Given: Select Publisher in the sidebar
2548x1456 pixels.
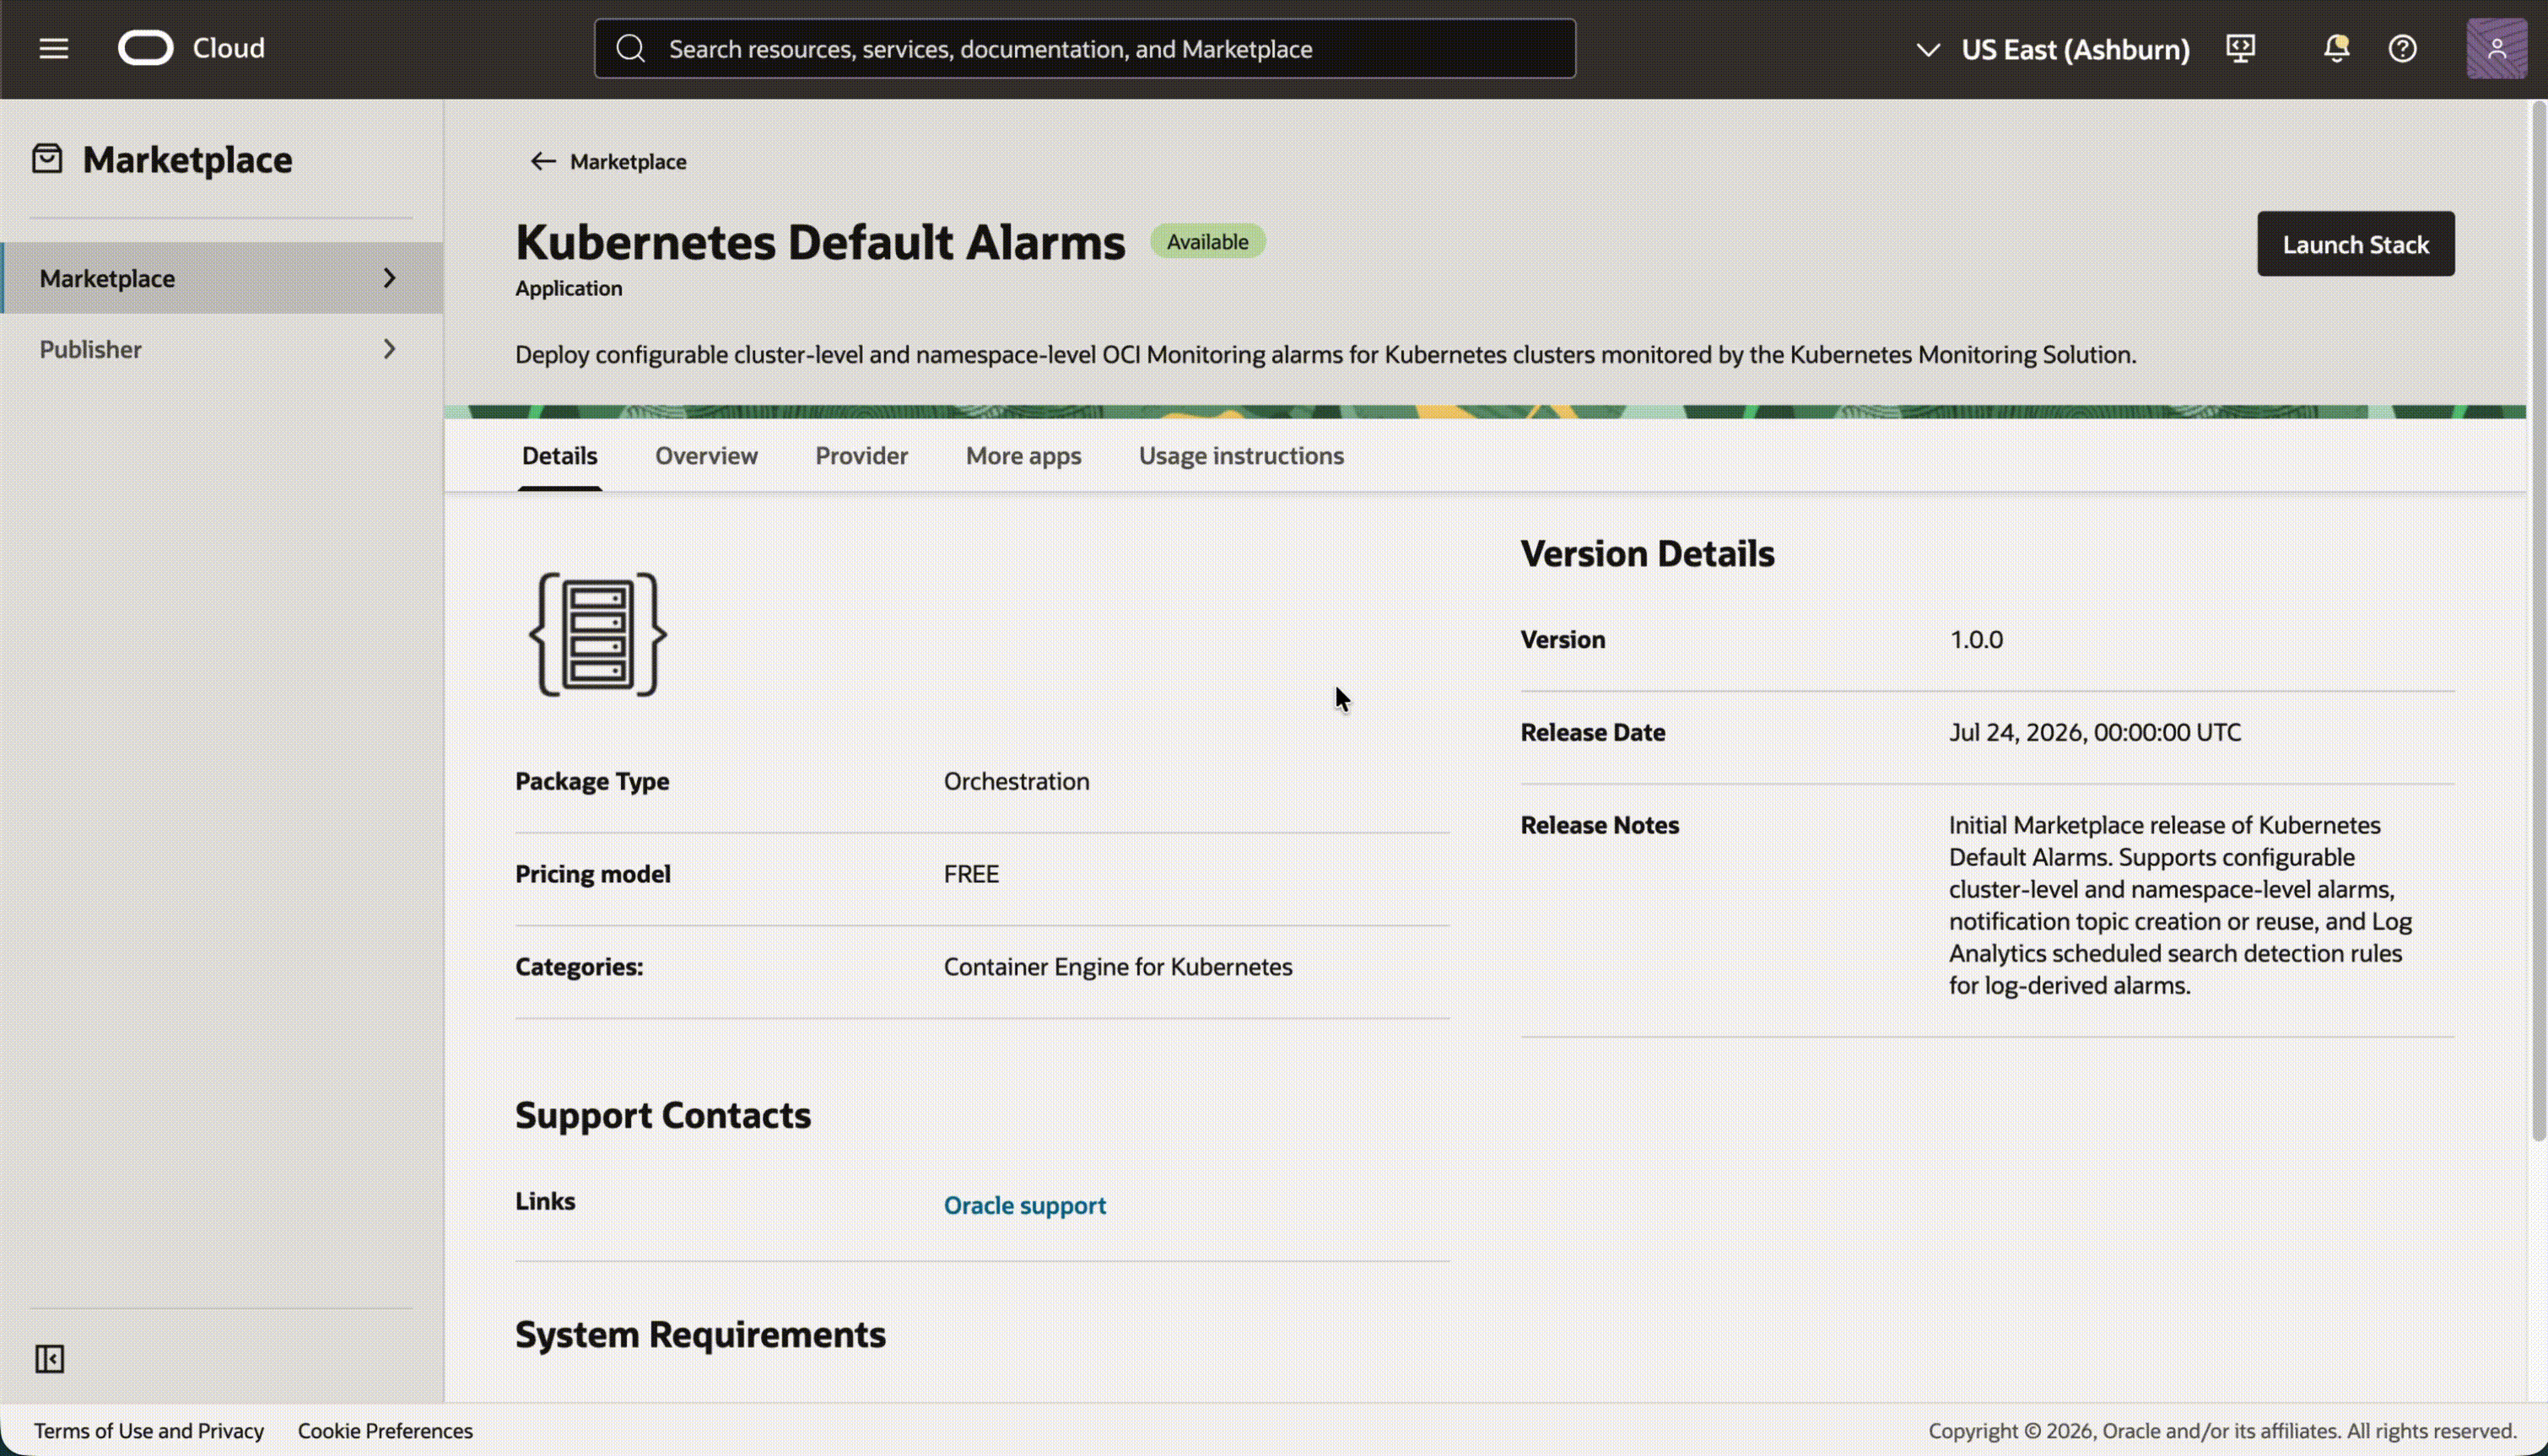Looking at the screenshot, I should point(222,349).
